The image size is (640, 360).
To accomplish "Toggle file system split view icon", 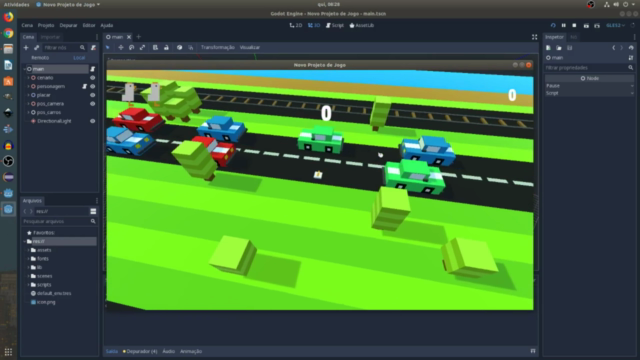I will (93, 211).
